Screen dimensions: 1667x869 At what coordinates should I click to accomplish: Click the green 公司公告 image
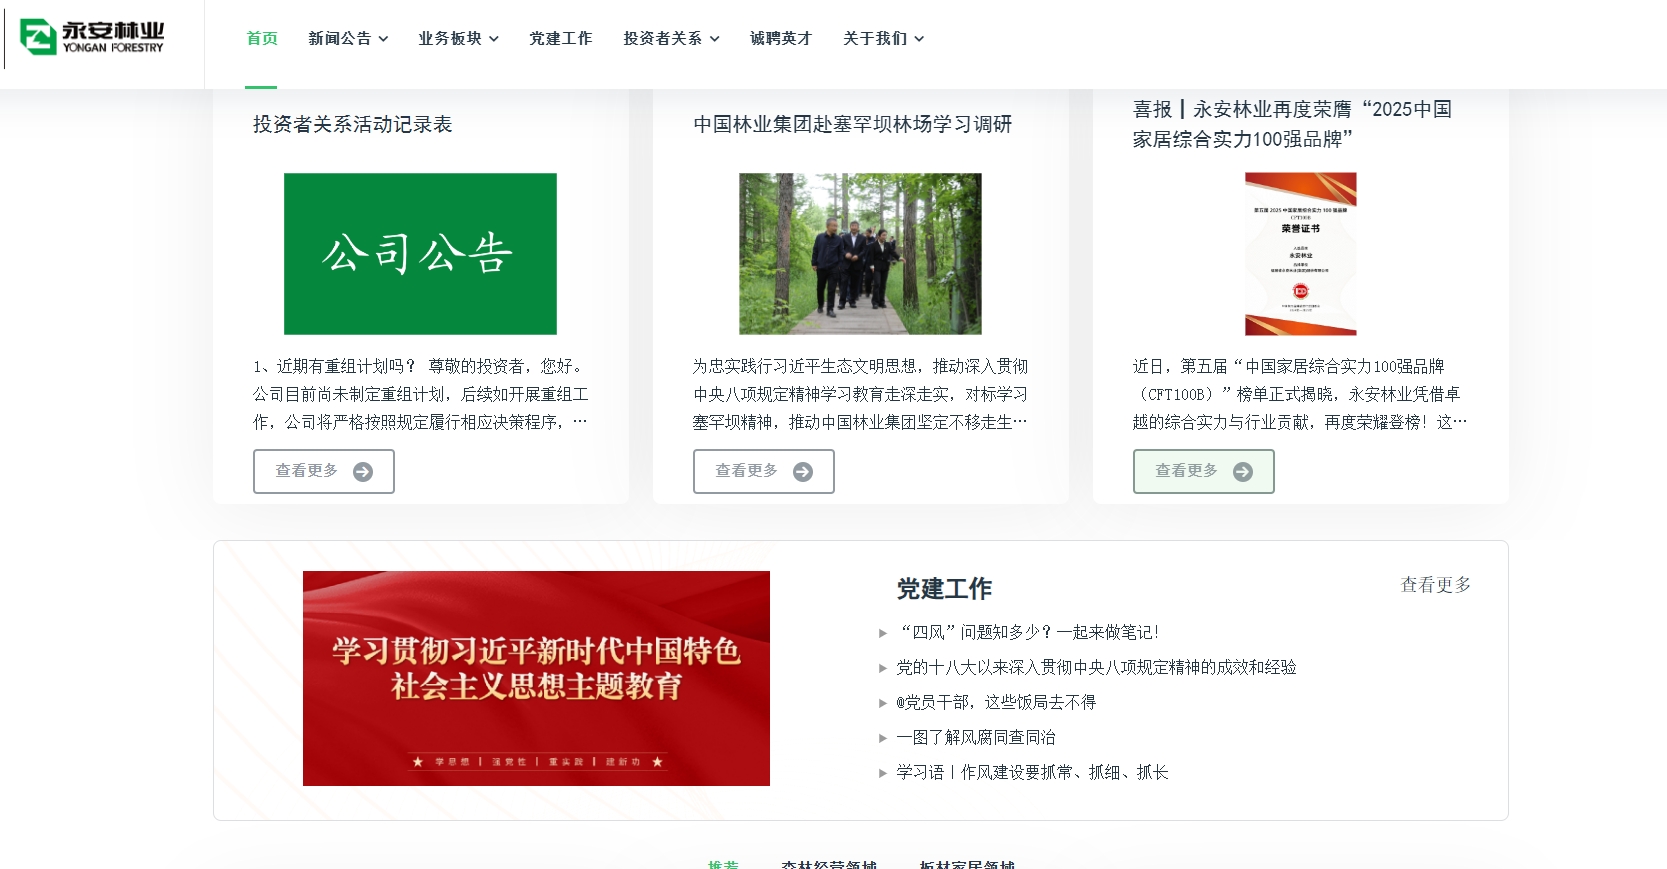(420, 254)
